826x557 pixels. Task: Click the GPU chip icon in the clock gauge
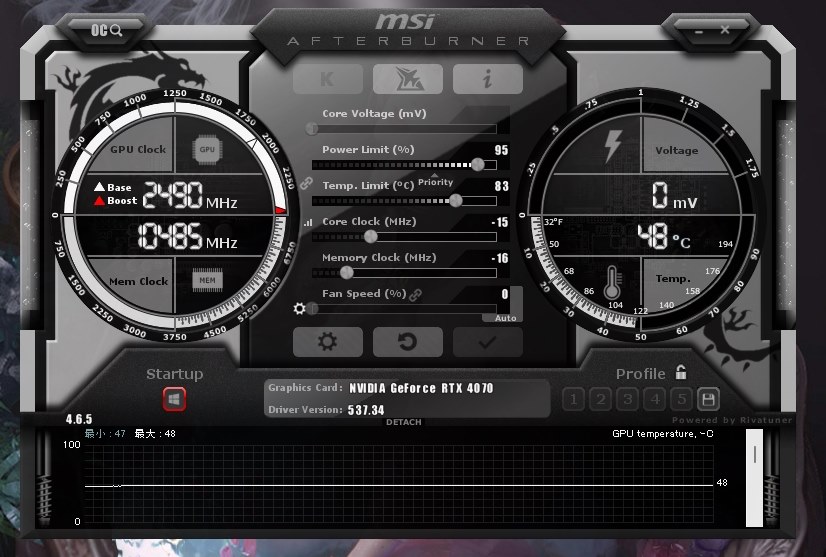pos(207,150)
